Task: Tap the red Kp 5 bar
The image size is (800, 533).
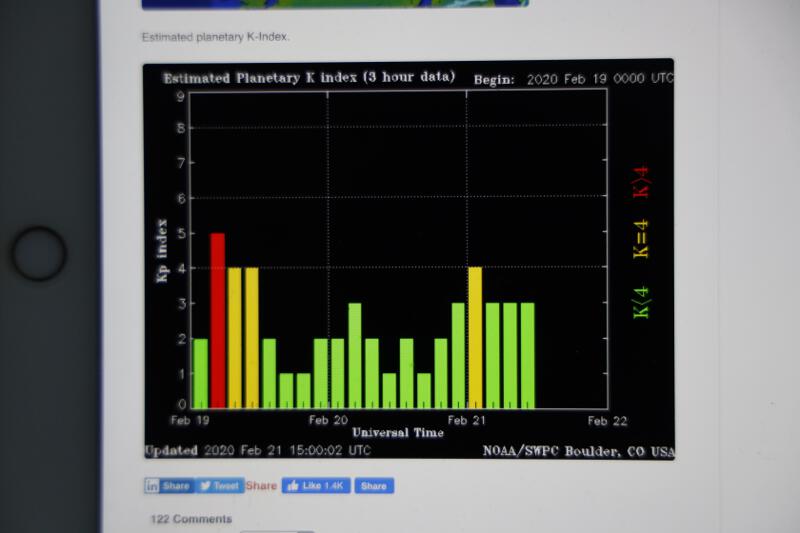Action: coord(217,320)
